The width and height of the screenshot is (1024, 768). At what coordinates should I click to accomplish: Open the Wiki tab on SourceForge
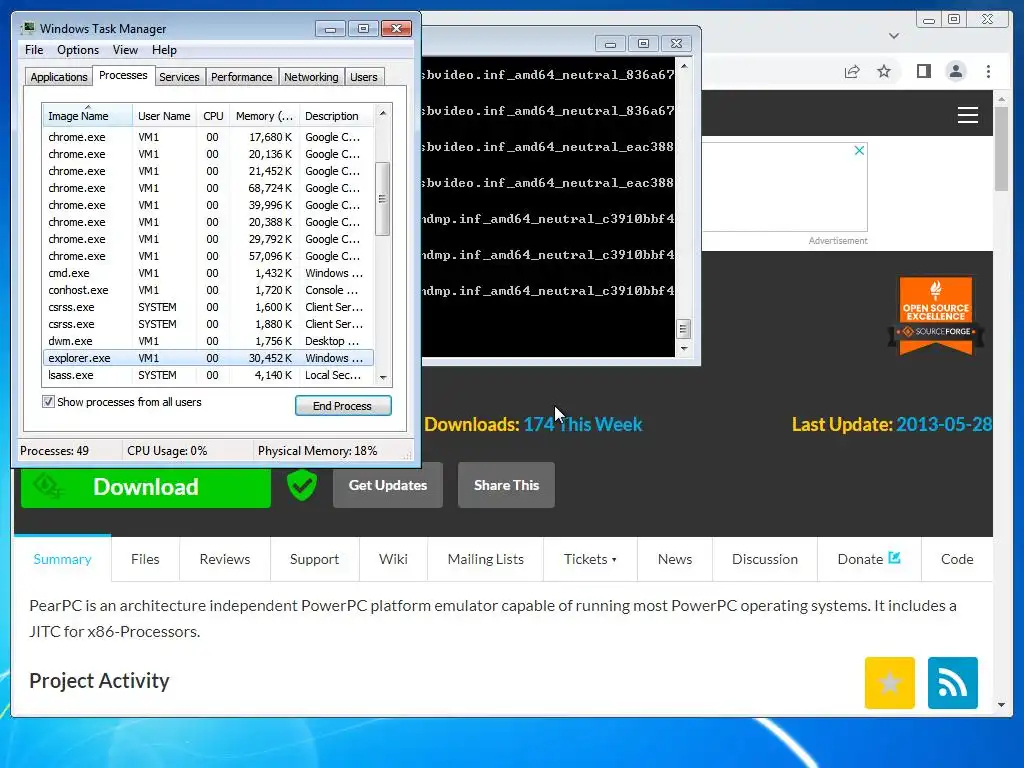pos(393,559)
